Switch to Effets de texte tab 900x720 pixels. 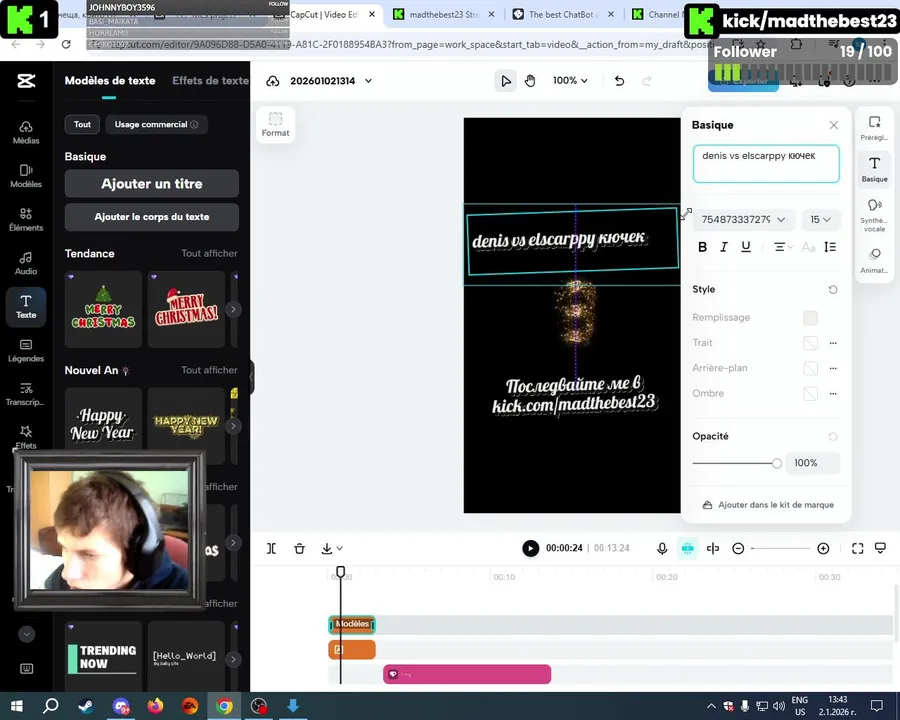coord(211,81)
